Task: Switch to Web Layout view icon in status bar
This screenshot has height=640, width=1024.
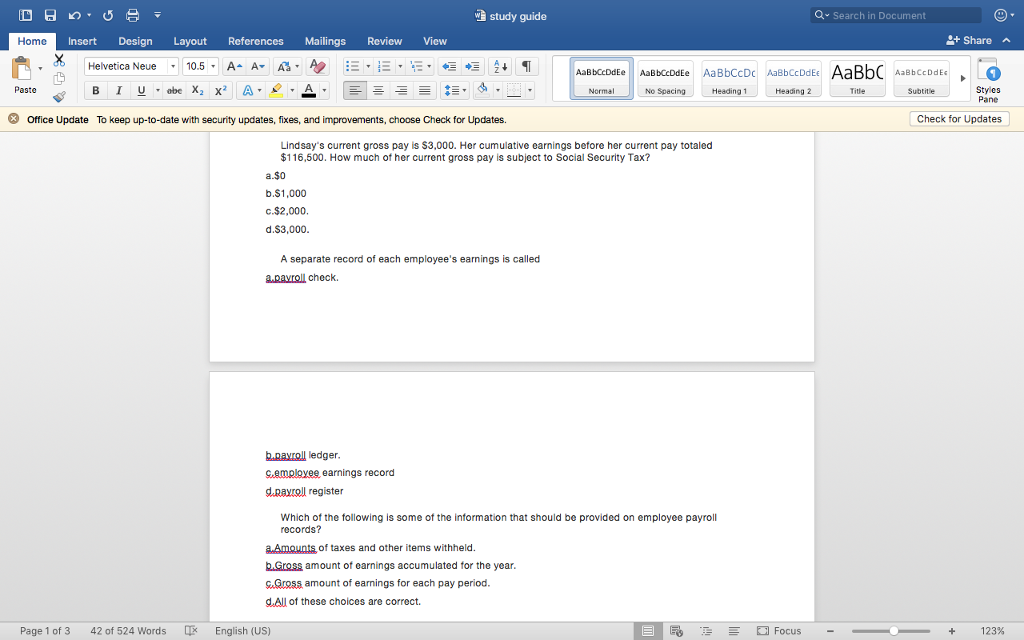Action: (677, 631)
